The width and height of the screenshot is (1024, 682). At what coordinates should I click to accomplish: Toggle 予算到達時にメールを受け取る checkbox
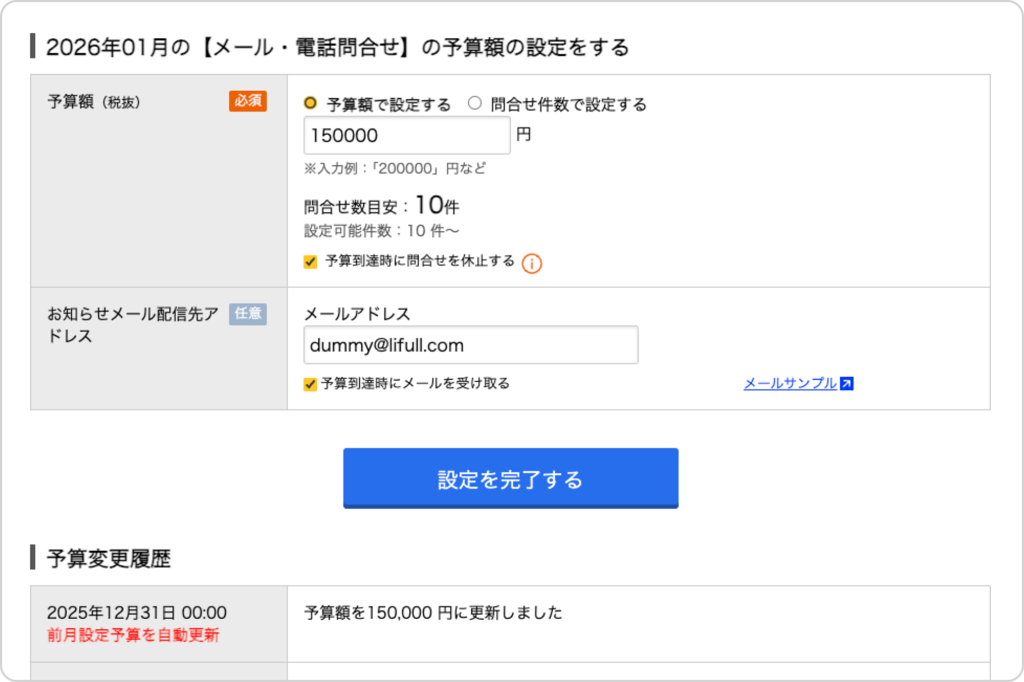click(310, 384)
